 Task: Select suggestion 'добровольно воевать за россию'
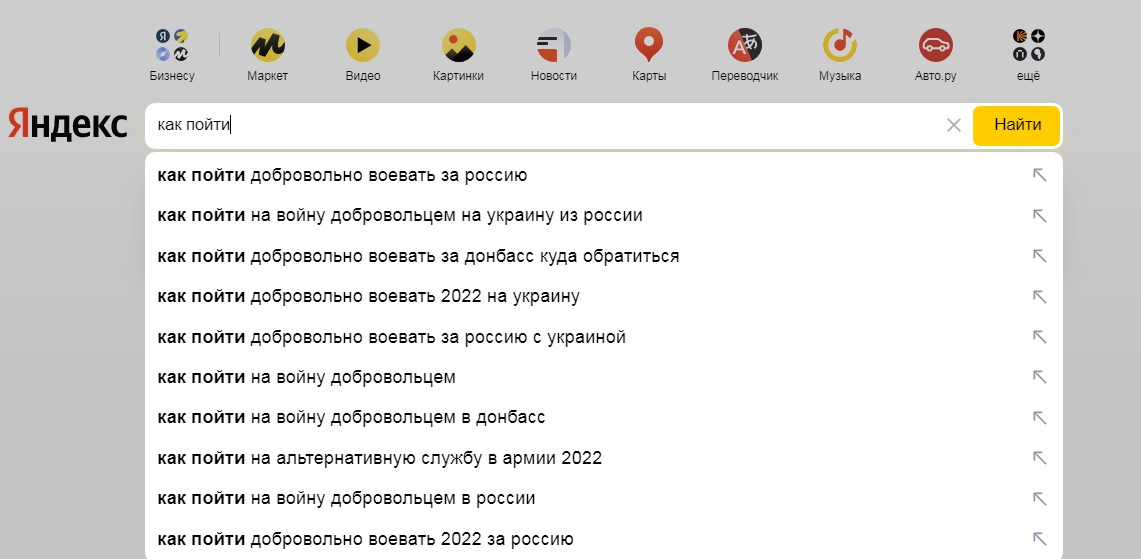[603, 175]
